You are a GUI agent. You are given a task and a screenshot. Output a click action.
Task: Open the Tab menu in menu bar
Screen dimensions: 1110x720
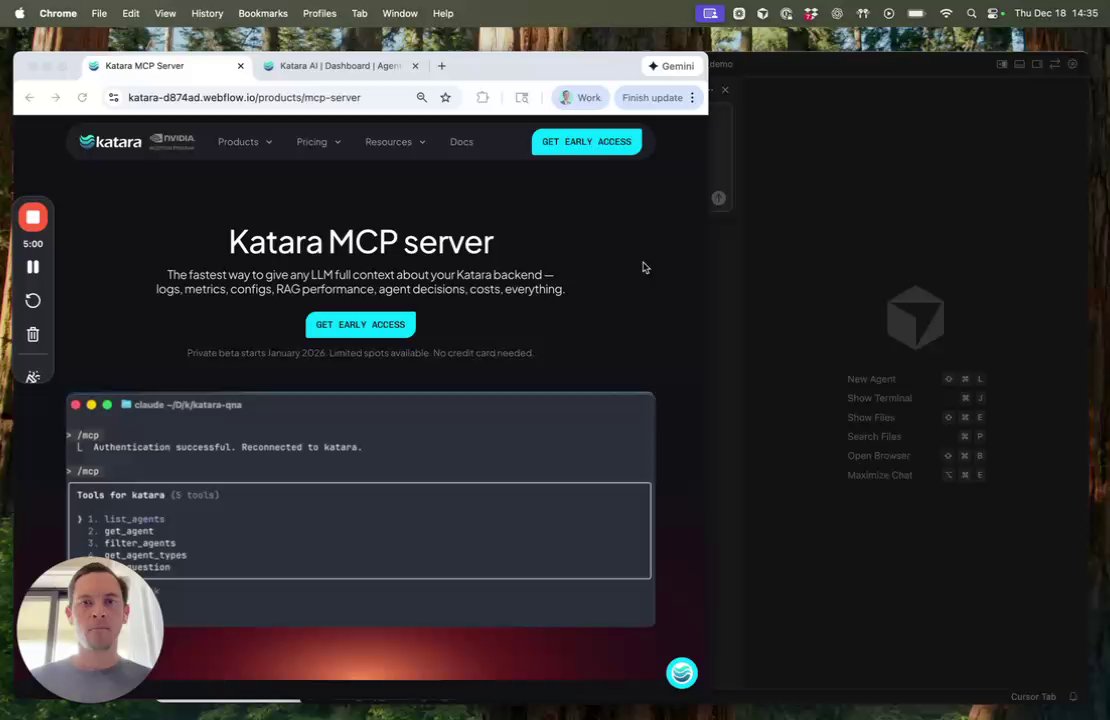[360, 13]
